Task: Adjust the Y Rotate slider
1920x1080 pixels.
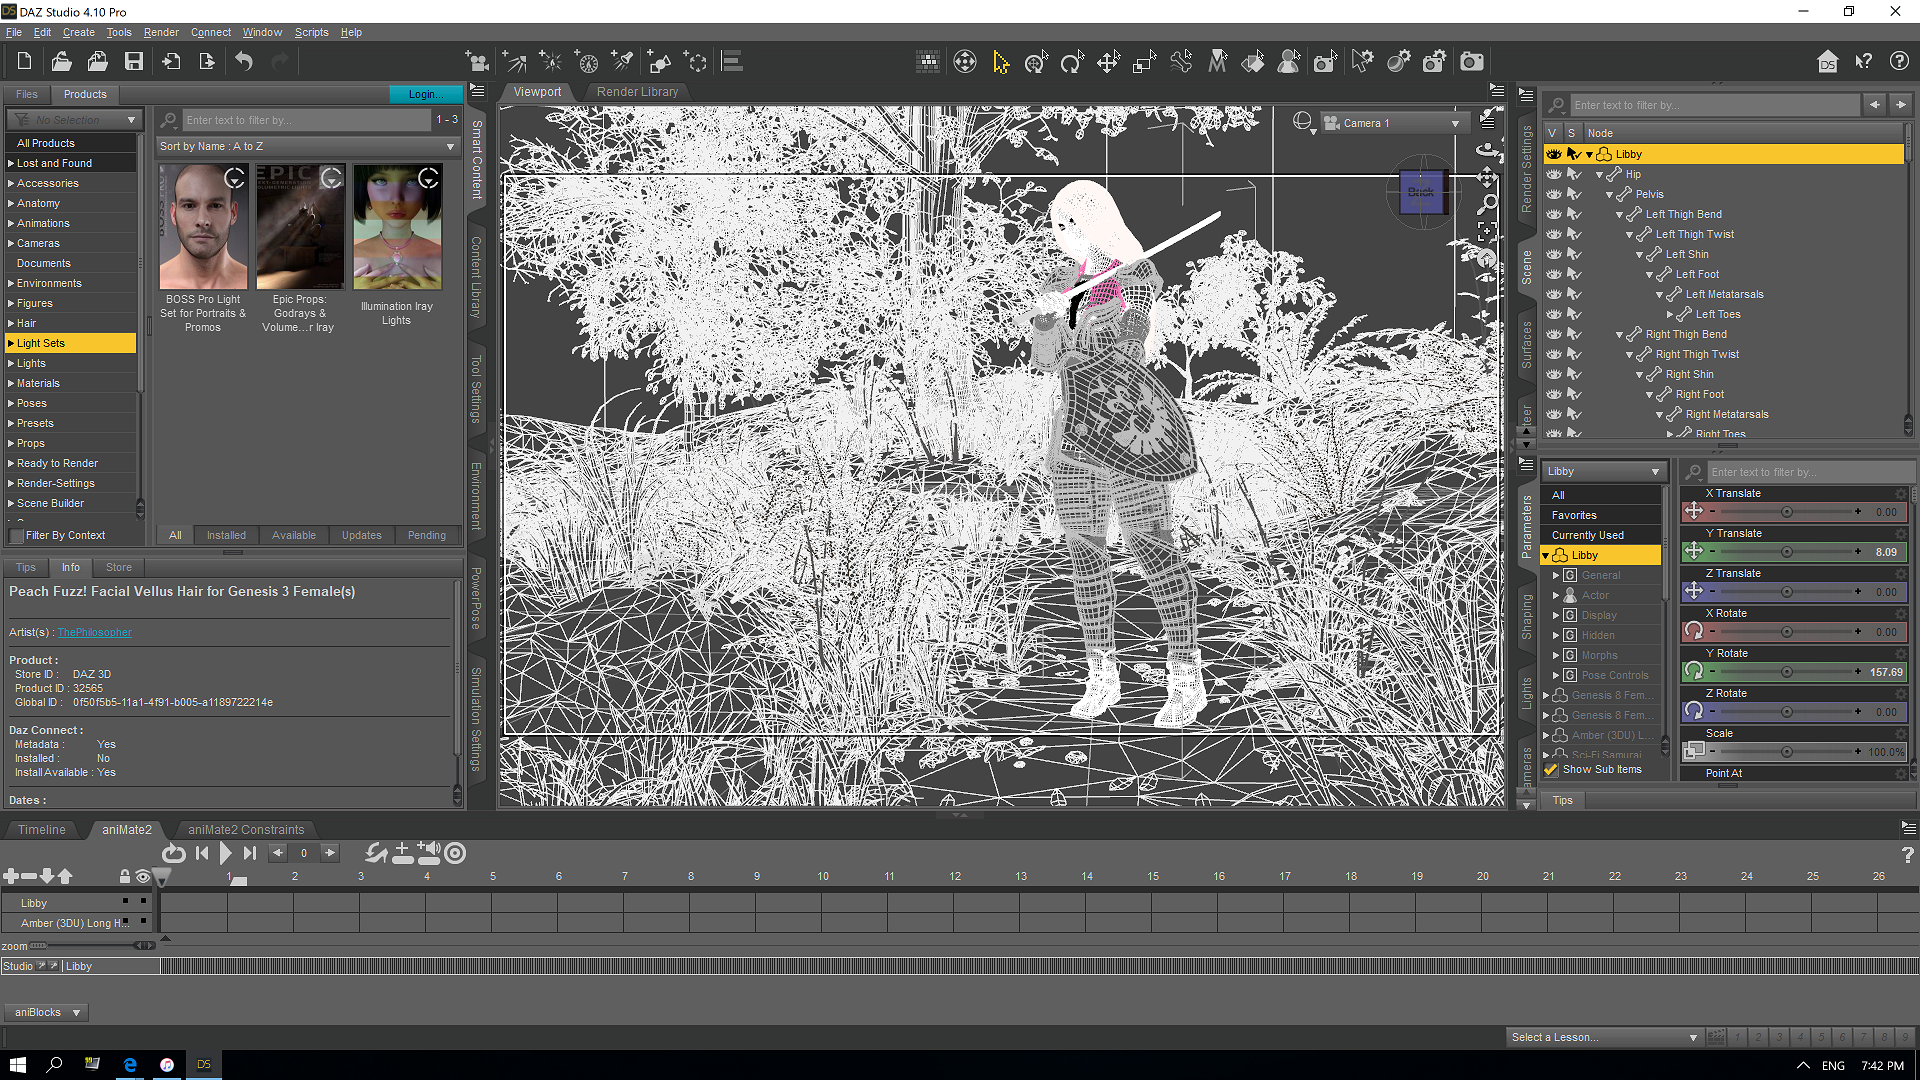Action: [1786, 672]
